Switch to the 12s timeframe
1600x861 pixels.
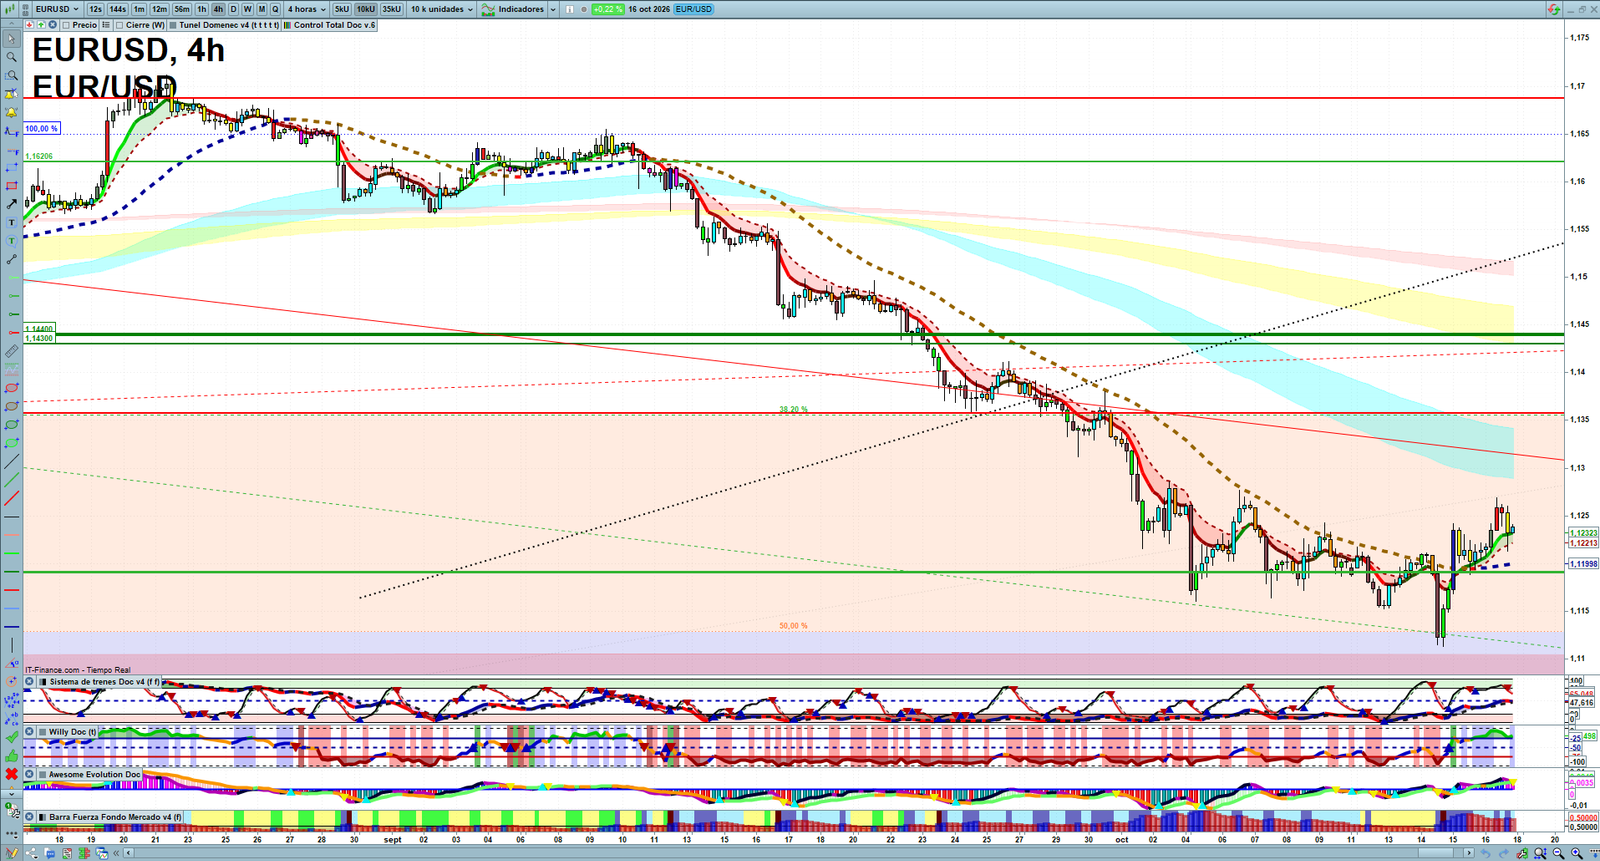click(x=95, y=9)
